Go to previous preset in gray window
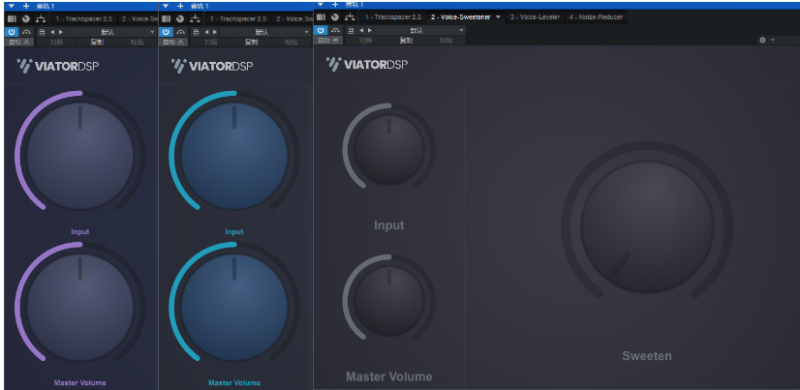Screen dimensions: 800x390 pos(362,31)
